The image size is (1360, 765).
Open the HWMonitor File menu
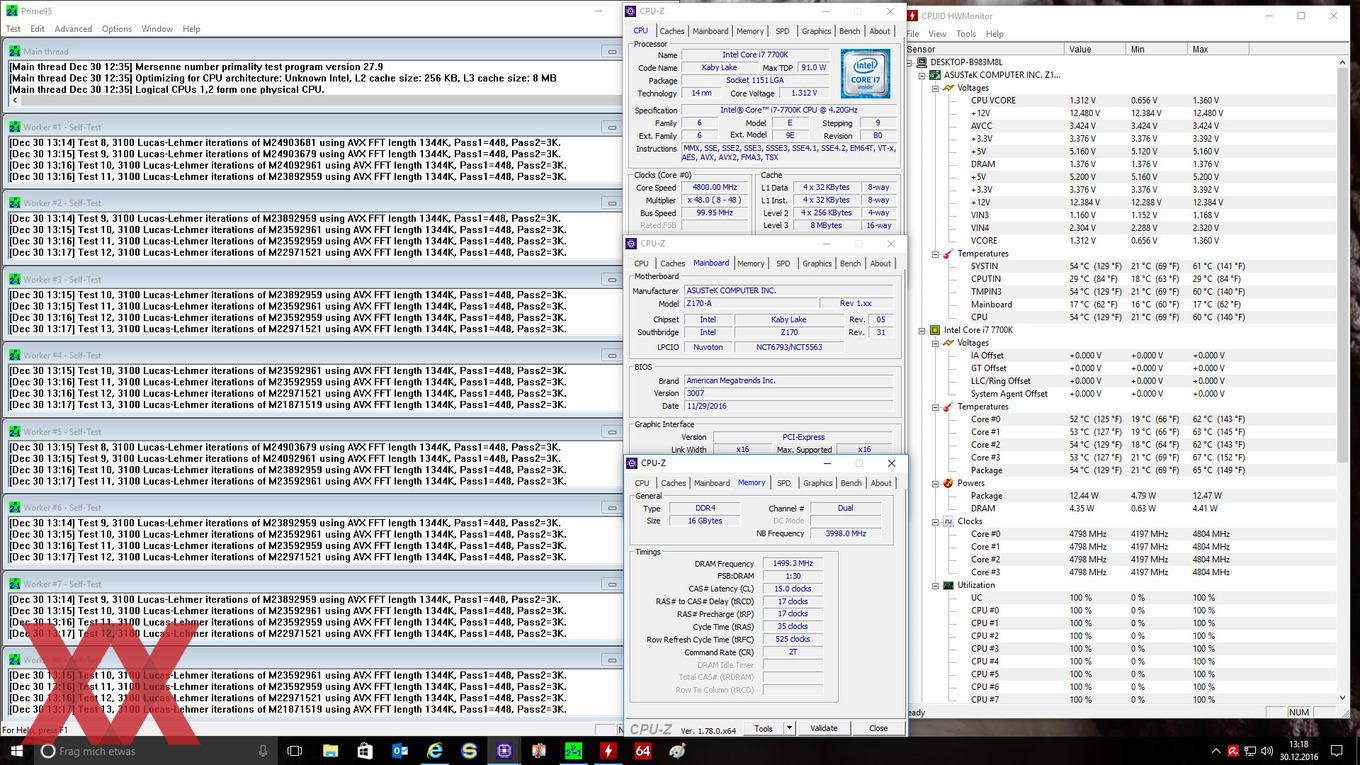[x=913, y=34]
